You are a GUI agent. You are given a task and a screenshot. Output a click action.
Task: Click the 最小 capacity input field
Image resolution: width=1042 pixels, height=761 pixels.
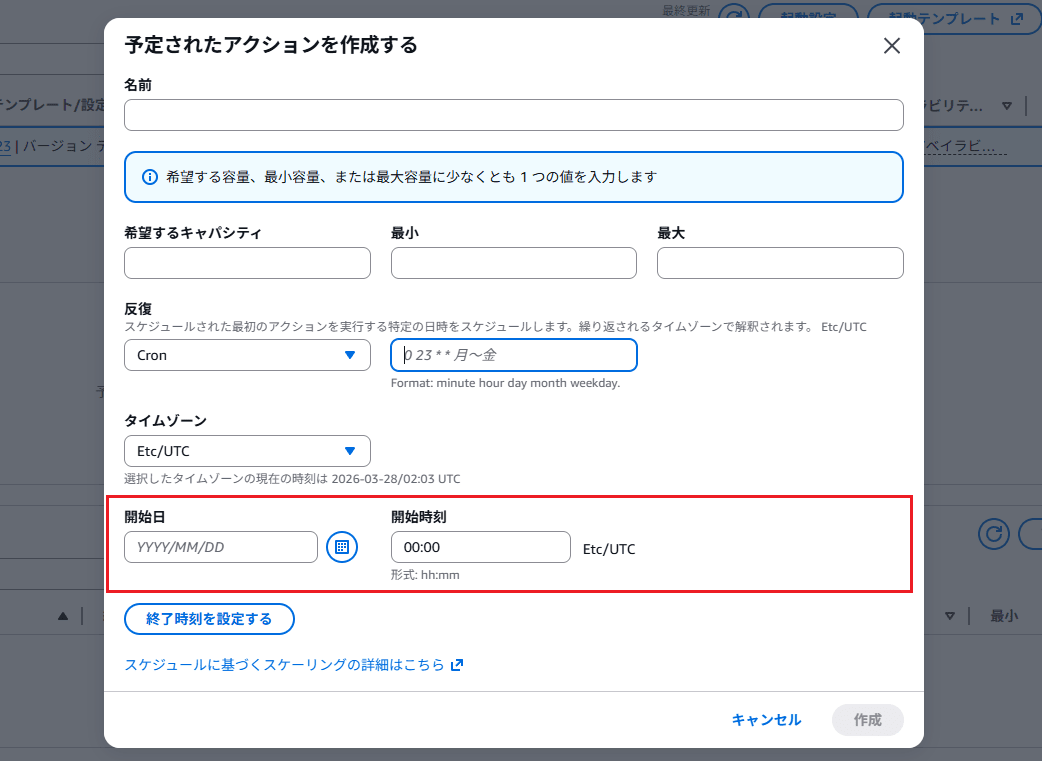click(514, 263)
